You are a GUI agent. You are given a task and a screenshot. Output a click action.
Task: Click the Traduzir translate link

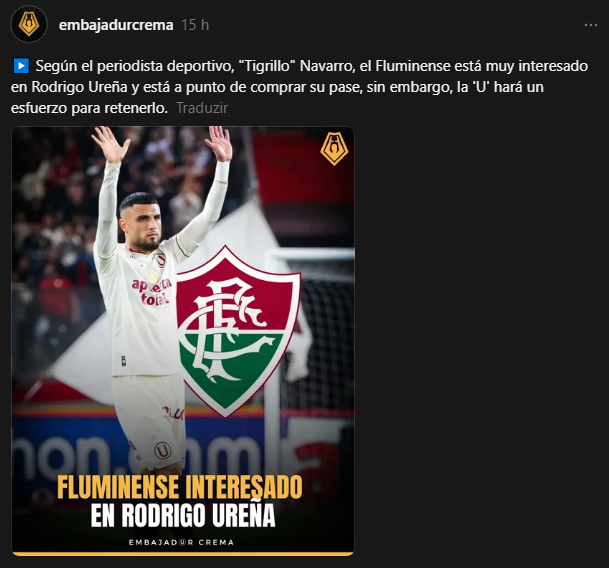(x=202, y=108)
